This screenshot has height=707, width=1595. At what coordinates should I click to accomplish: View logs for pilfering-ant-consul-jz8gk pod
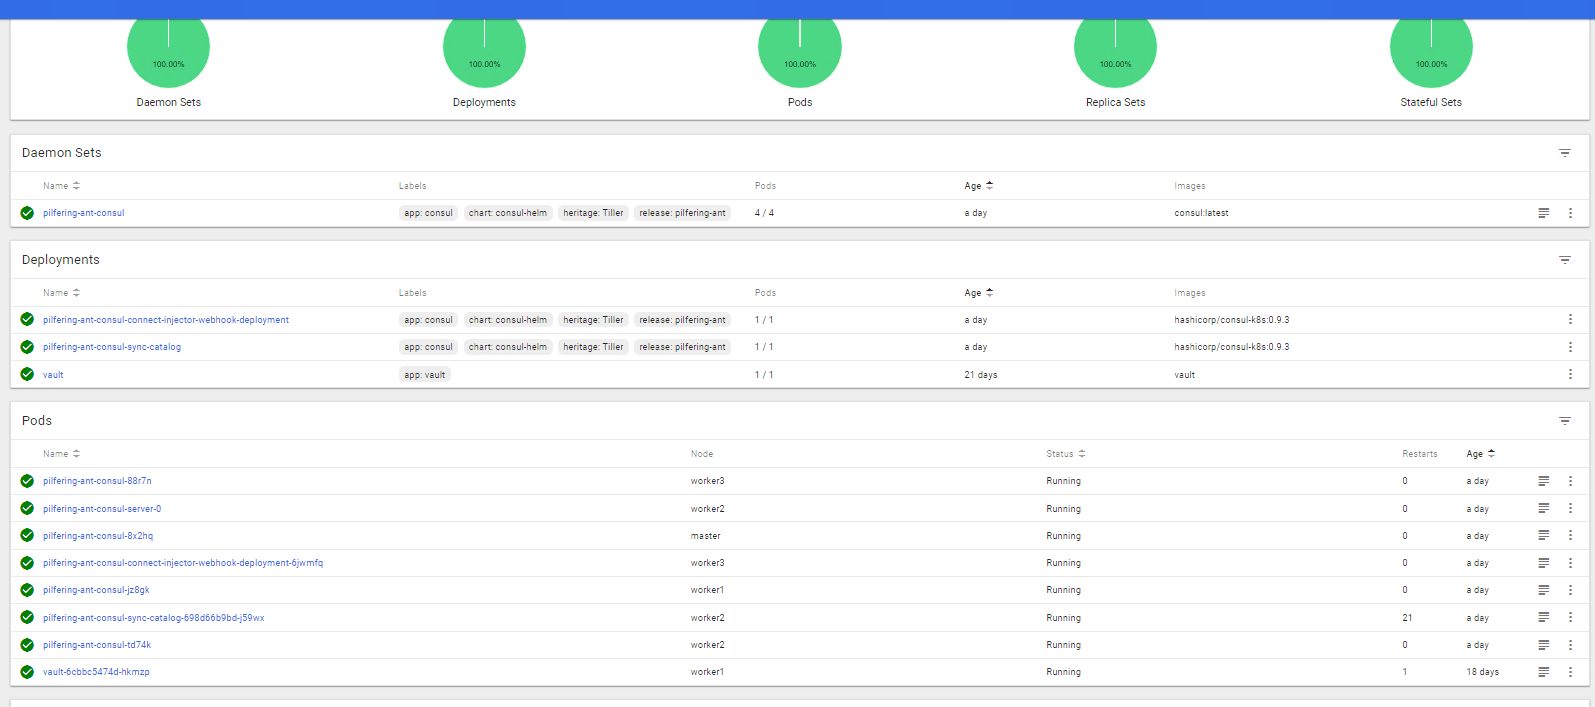[1543, 590]
